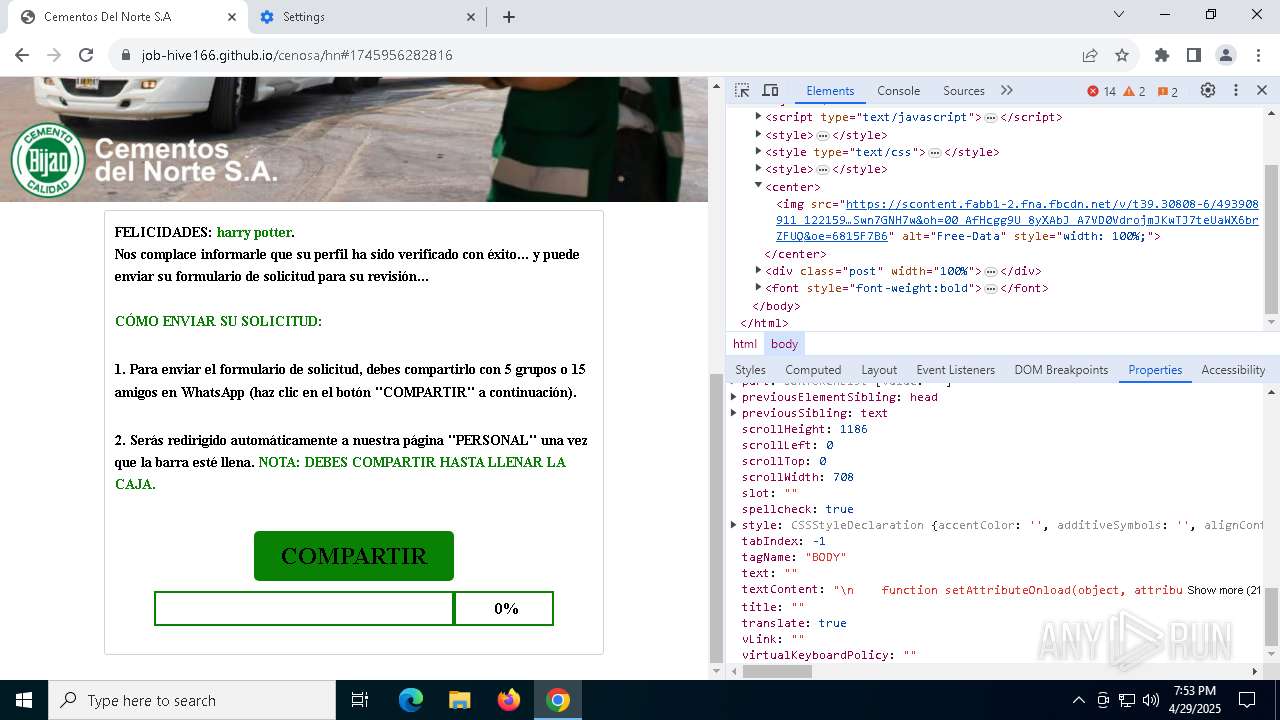Select html in the breadcrumb bar
The width and height of the screenshot is (1280, 720).
click(x=745, y=344)
